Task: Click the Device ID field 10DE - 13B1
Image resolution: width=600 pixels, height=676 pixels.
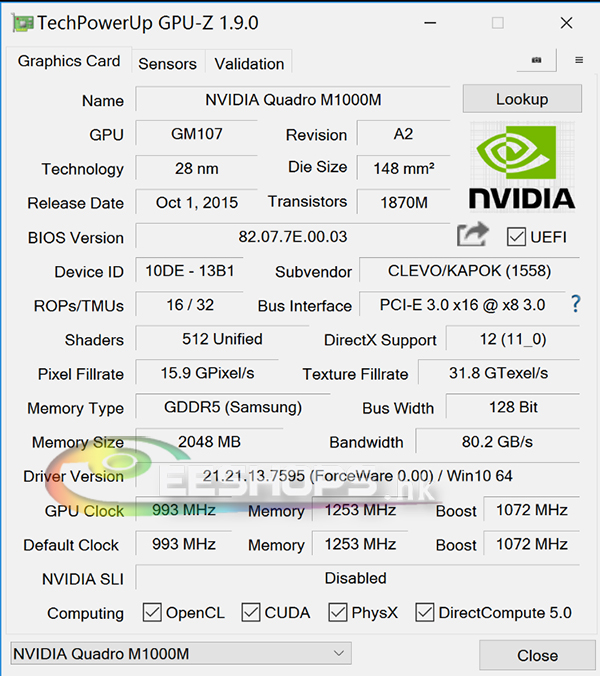Action: pyautogui.click(x=190, y=271)
